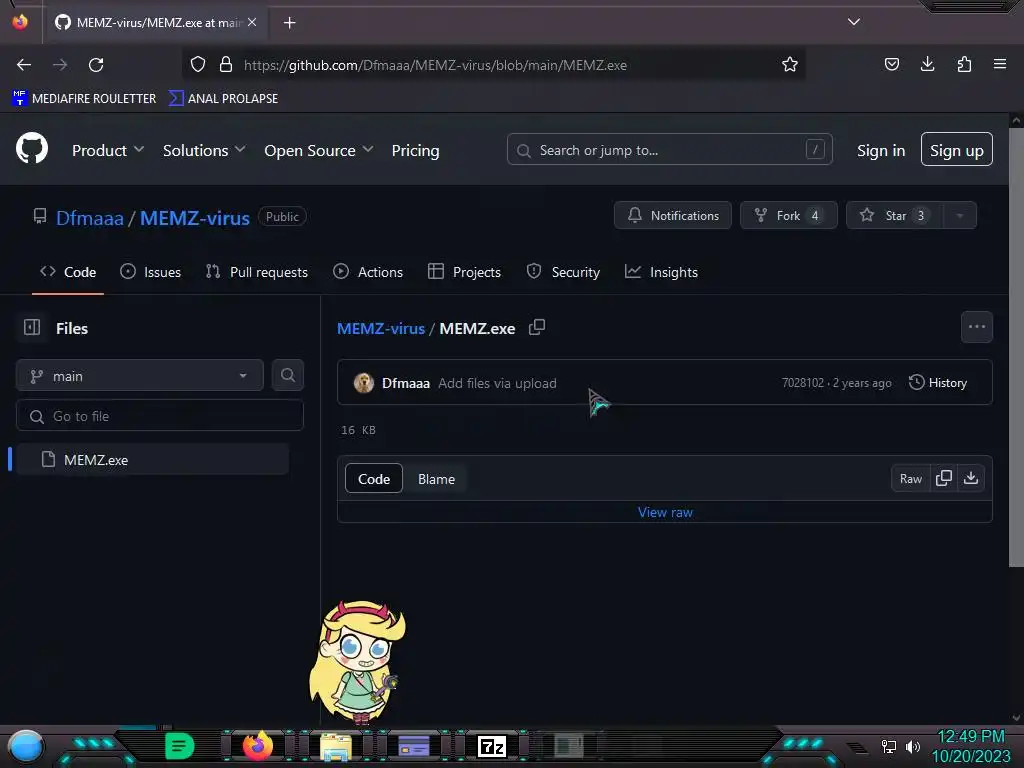Click the shield tracking protection icon

tap(198, 65)
